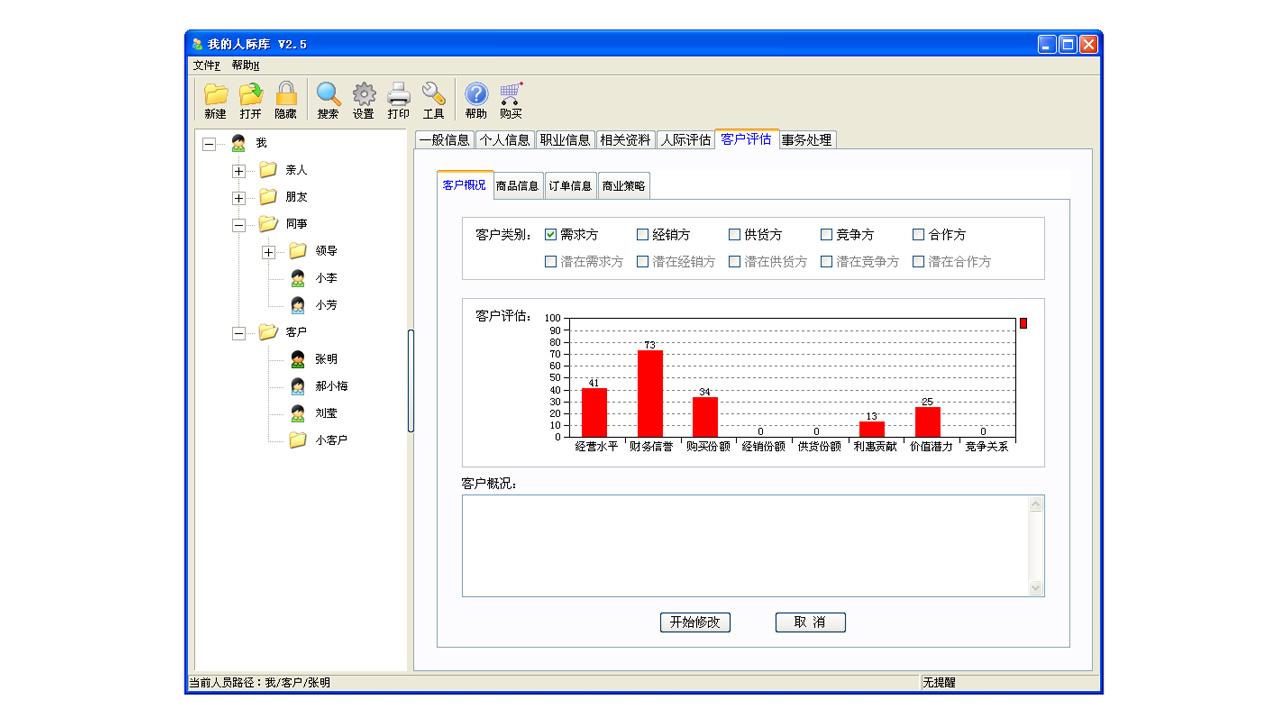Click the 隐藏 (Hide) lock icon
The height and width of the screenshot is (720, 1280).
[285, 96]
